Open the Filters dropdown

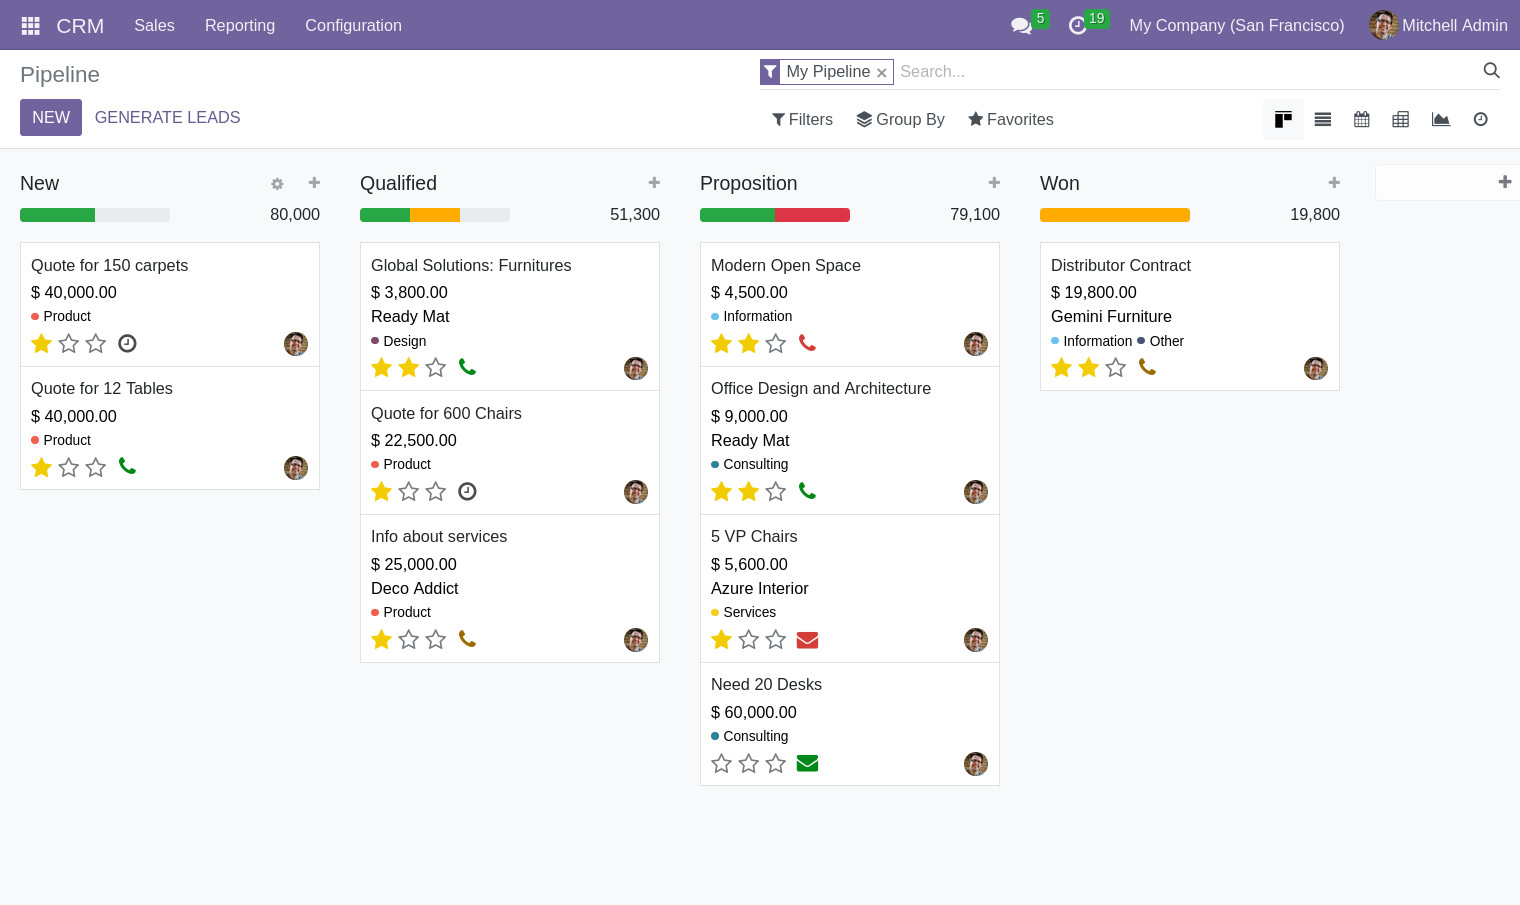coord(802,119)
